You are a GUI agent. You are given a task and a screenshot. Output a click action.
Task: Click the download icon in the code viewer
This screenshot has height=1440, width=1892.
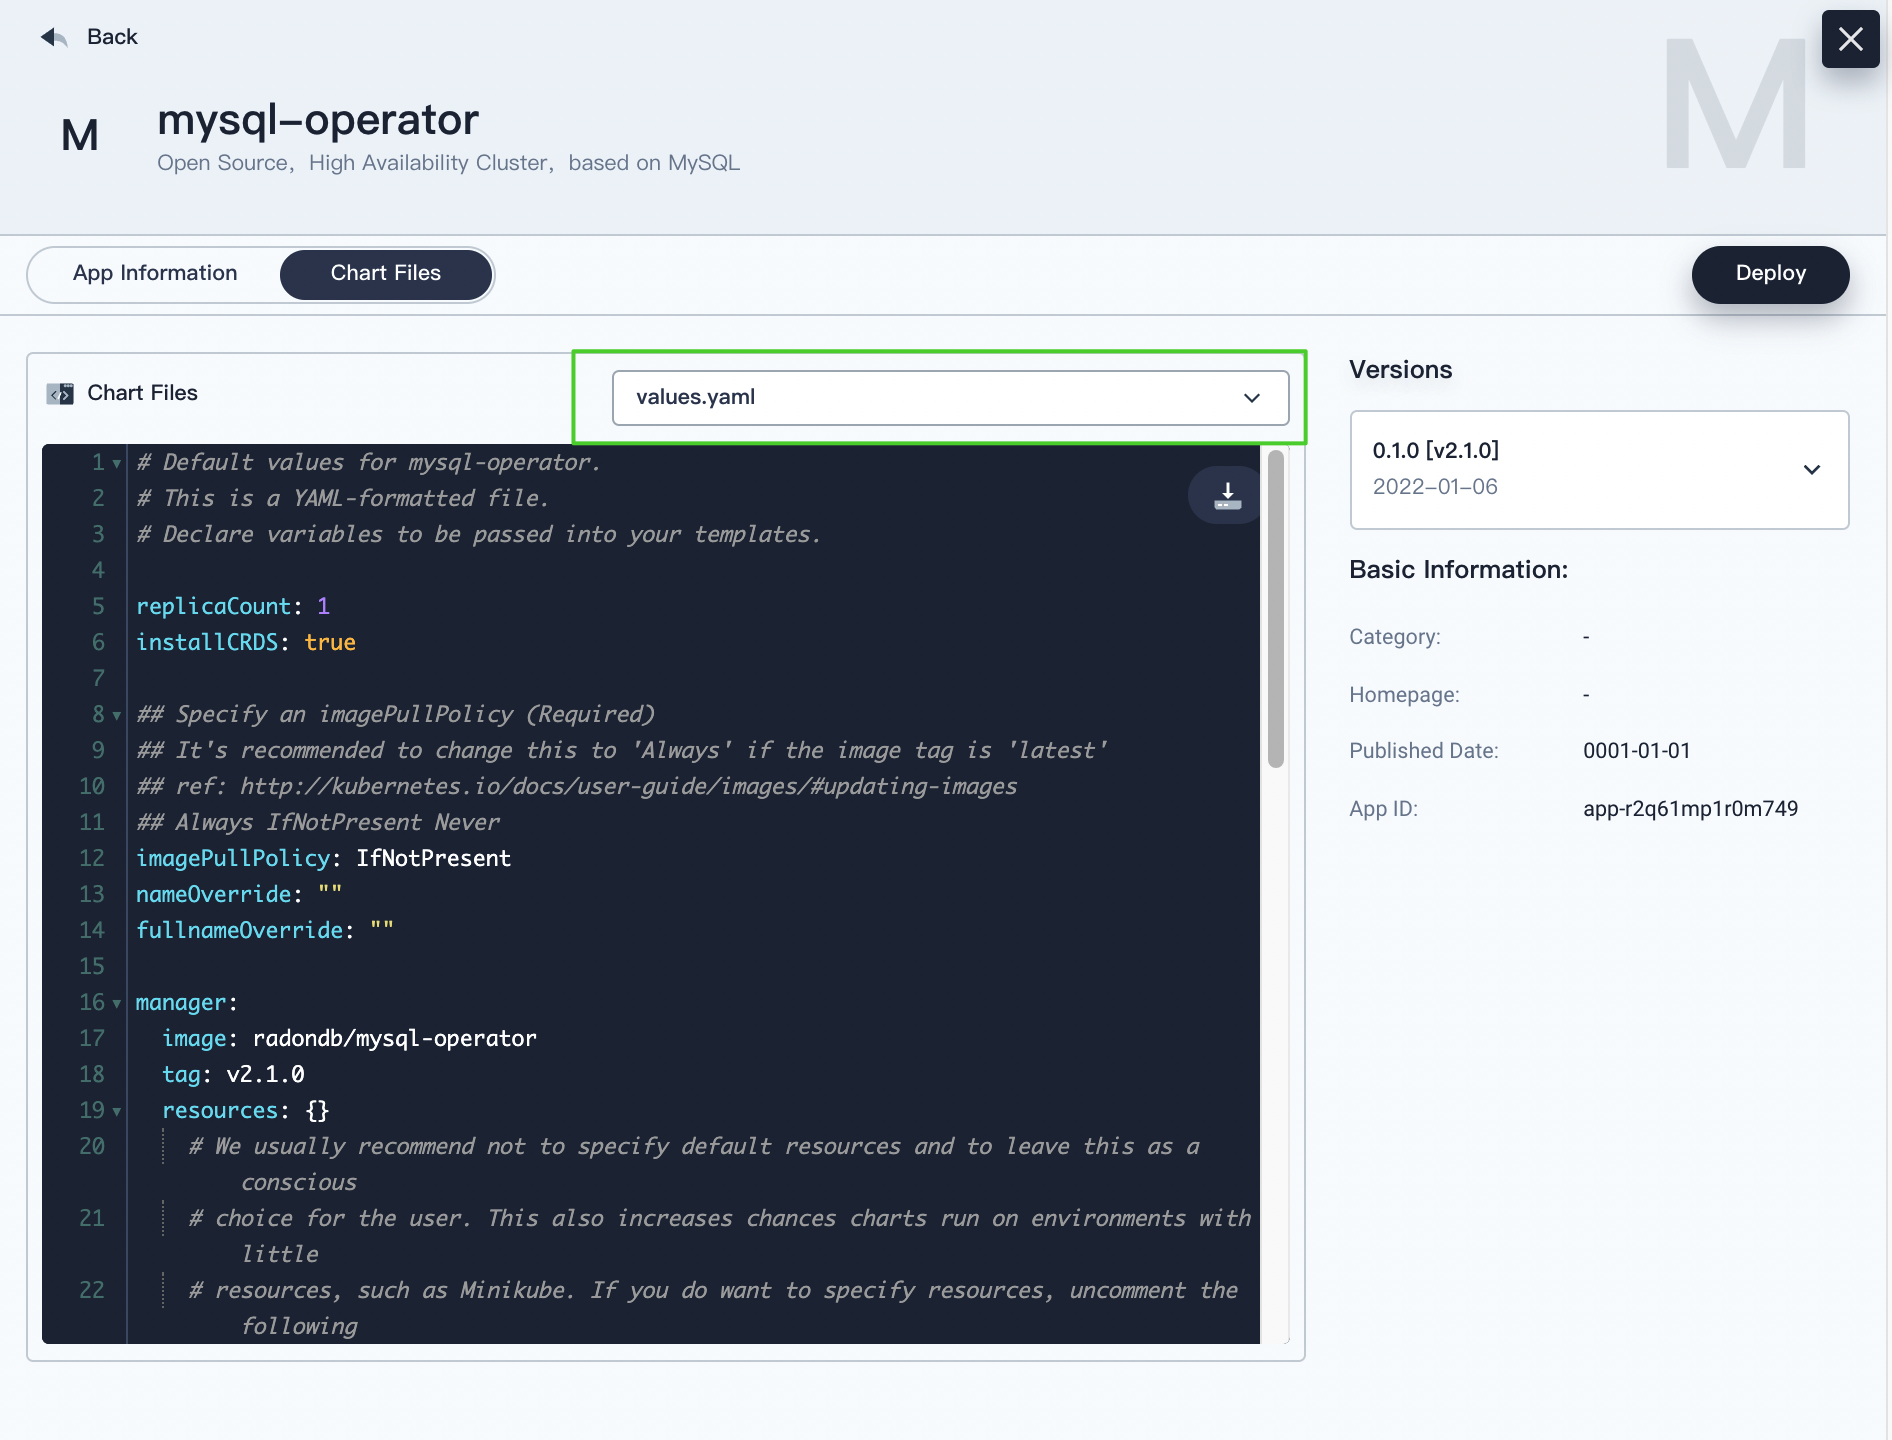pos(1224,494)
